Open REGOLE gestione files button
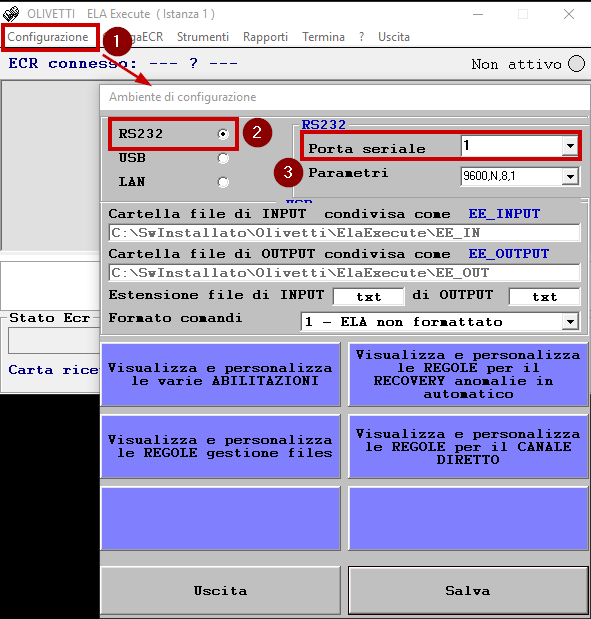Screen dimensions: 591x619 pyautogui.click(x=221, y=446)
